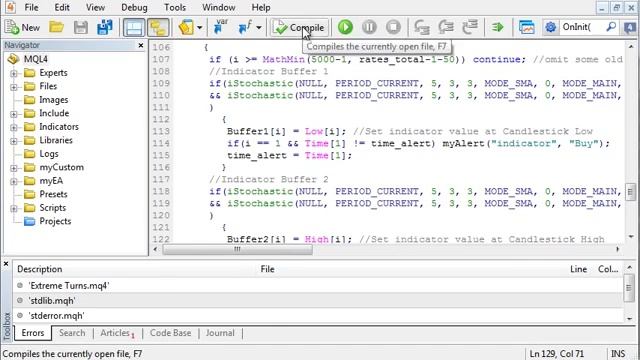This screenshot has width=640, height=360.
Task: Expand the Include folder
Action: 14,114
